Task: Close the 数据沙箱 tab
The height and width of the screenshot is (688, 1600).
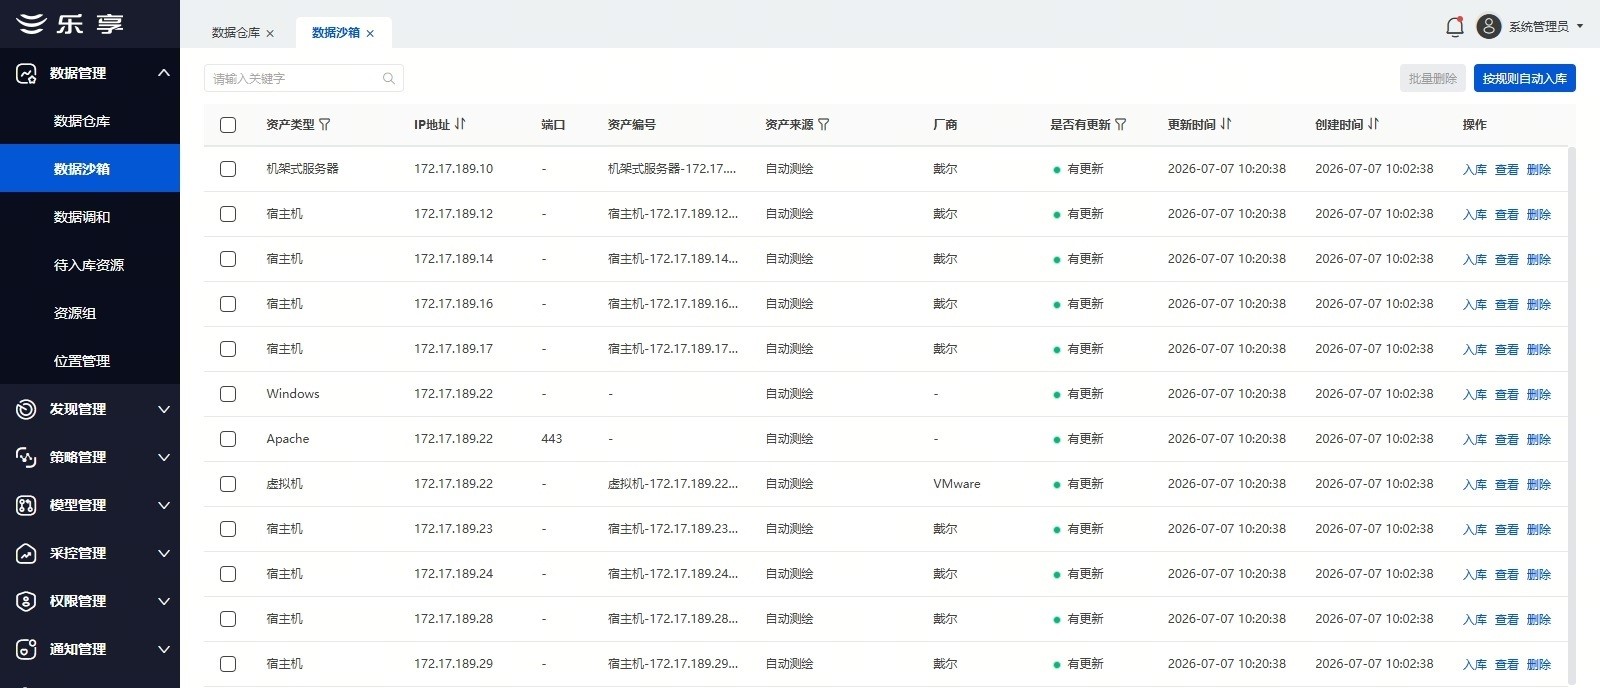Action: 370,34
